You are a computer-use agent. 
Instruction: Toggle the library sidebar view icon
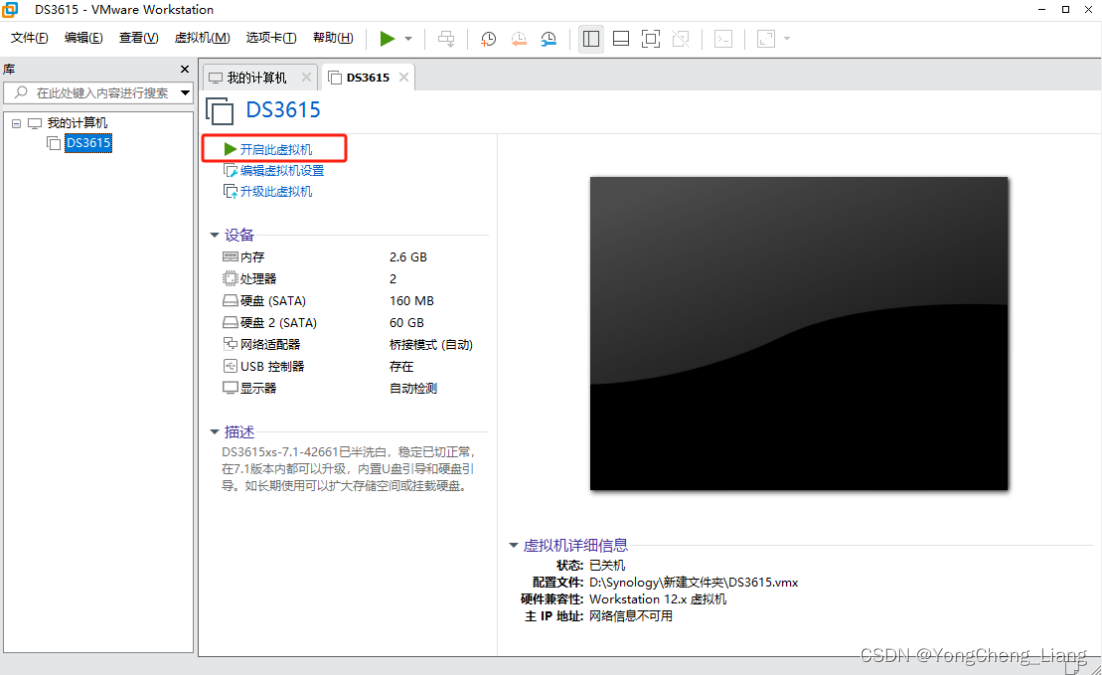pos(591,39)
